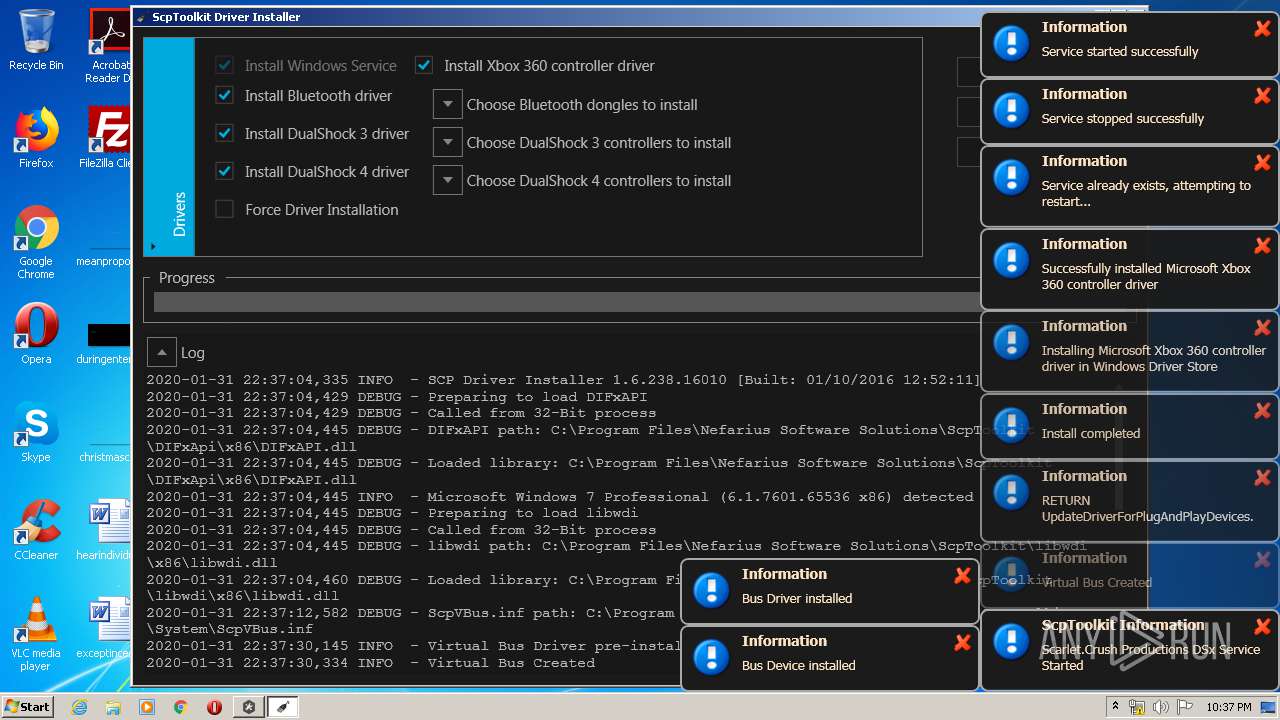The image size is (1280, 720).
Task: Dismiss the 'RETURN UpdateDriverForPlugAndPlayDevices' notification
Action: click(x=1262, y=478)
